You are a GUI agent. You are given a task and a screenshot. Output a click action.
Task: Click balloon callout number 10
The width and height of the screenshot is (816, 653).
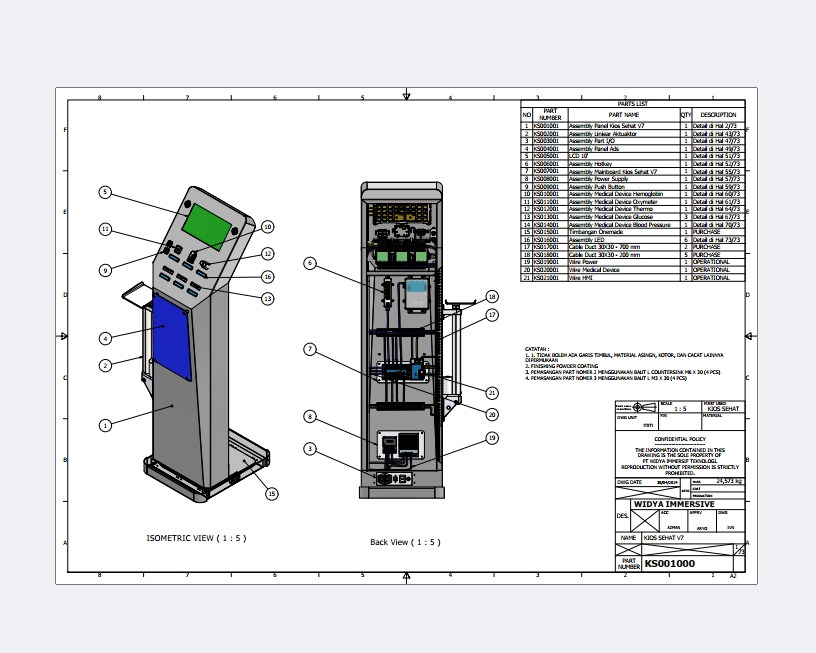[x=267, y=227]
